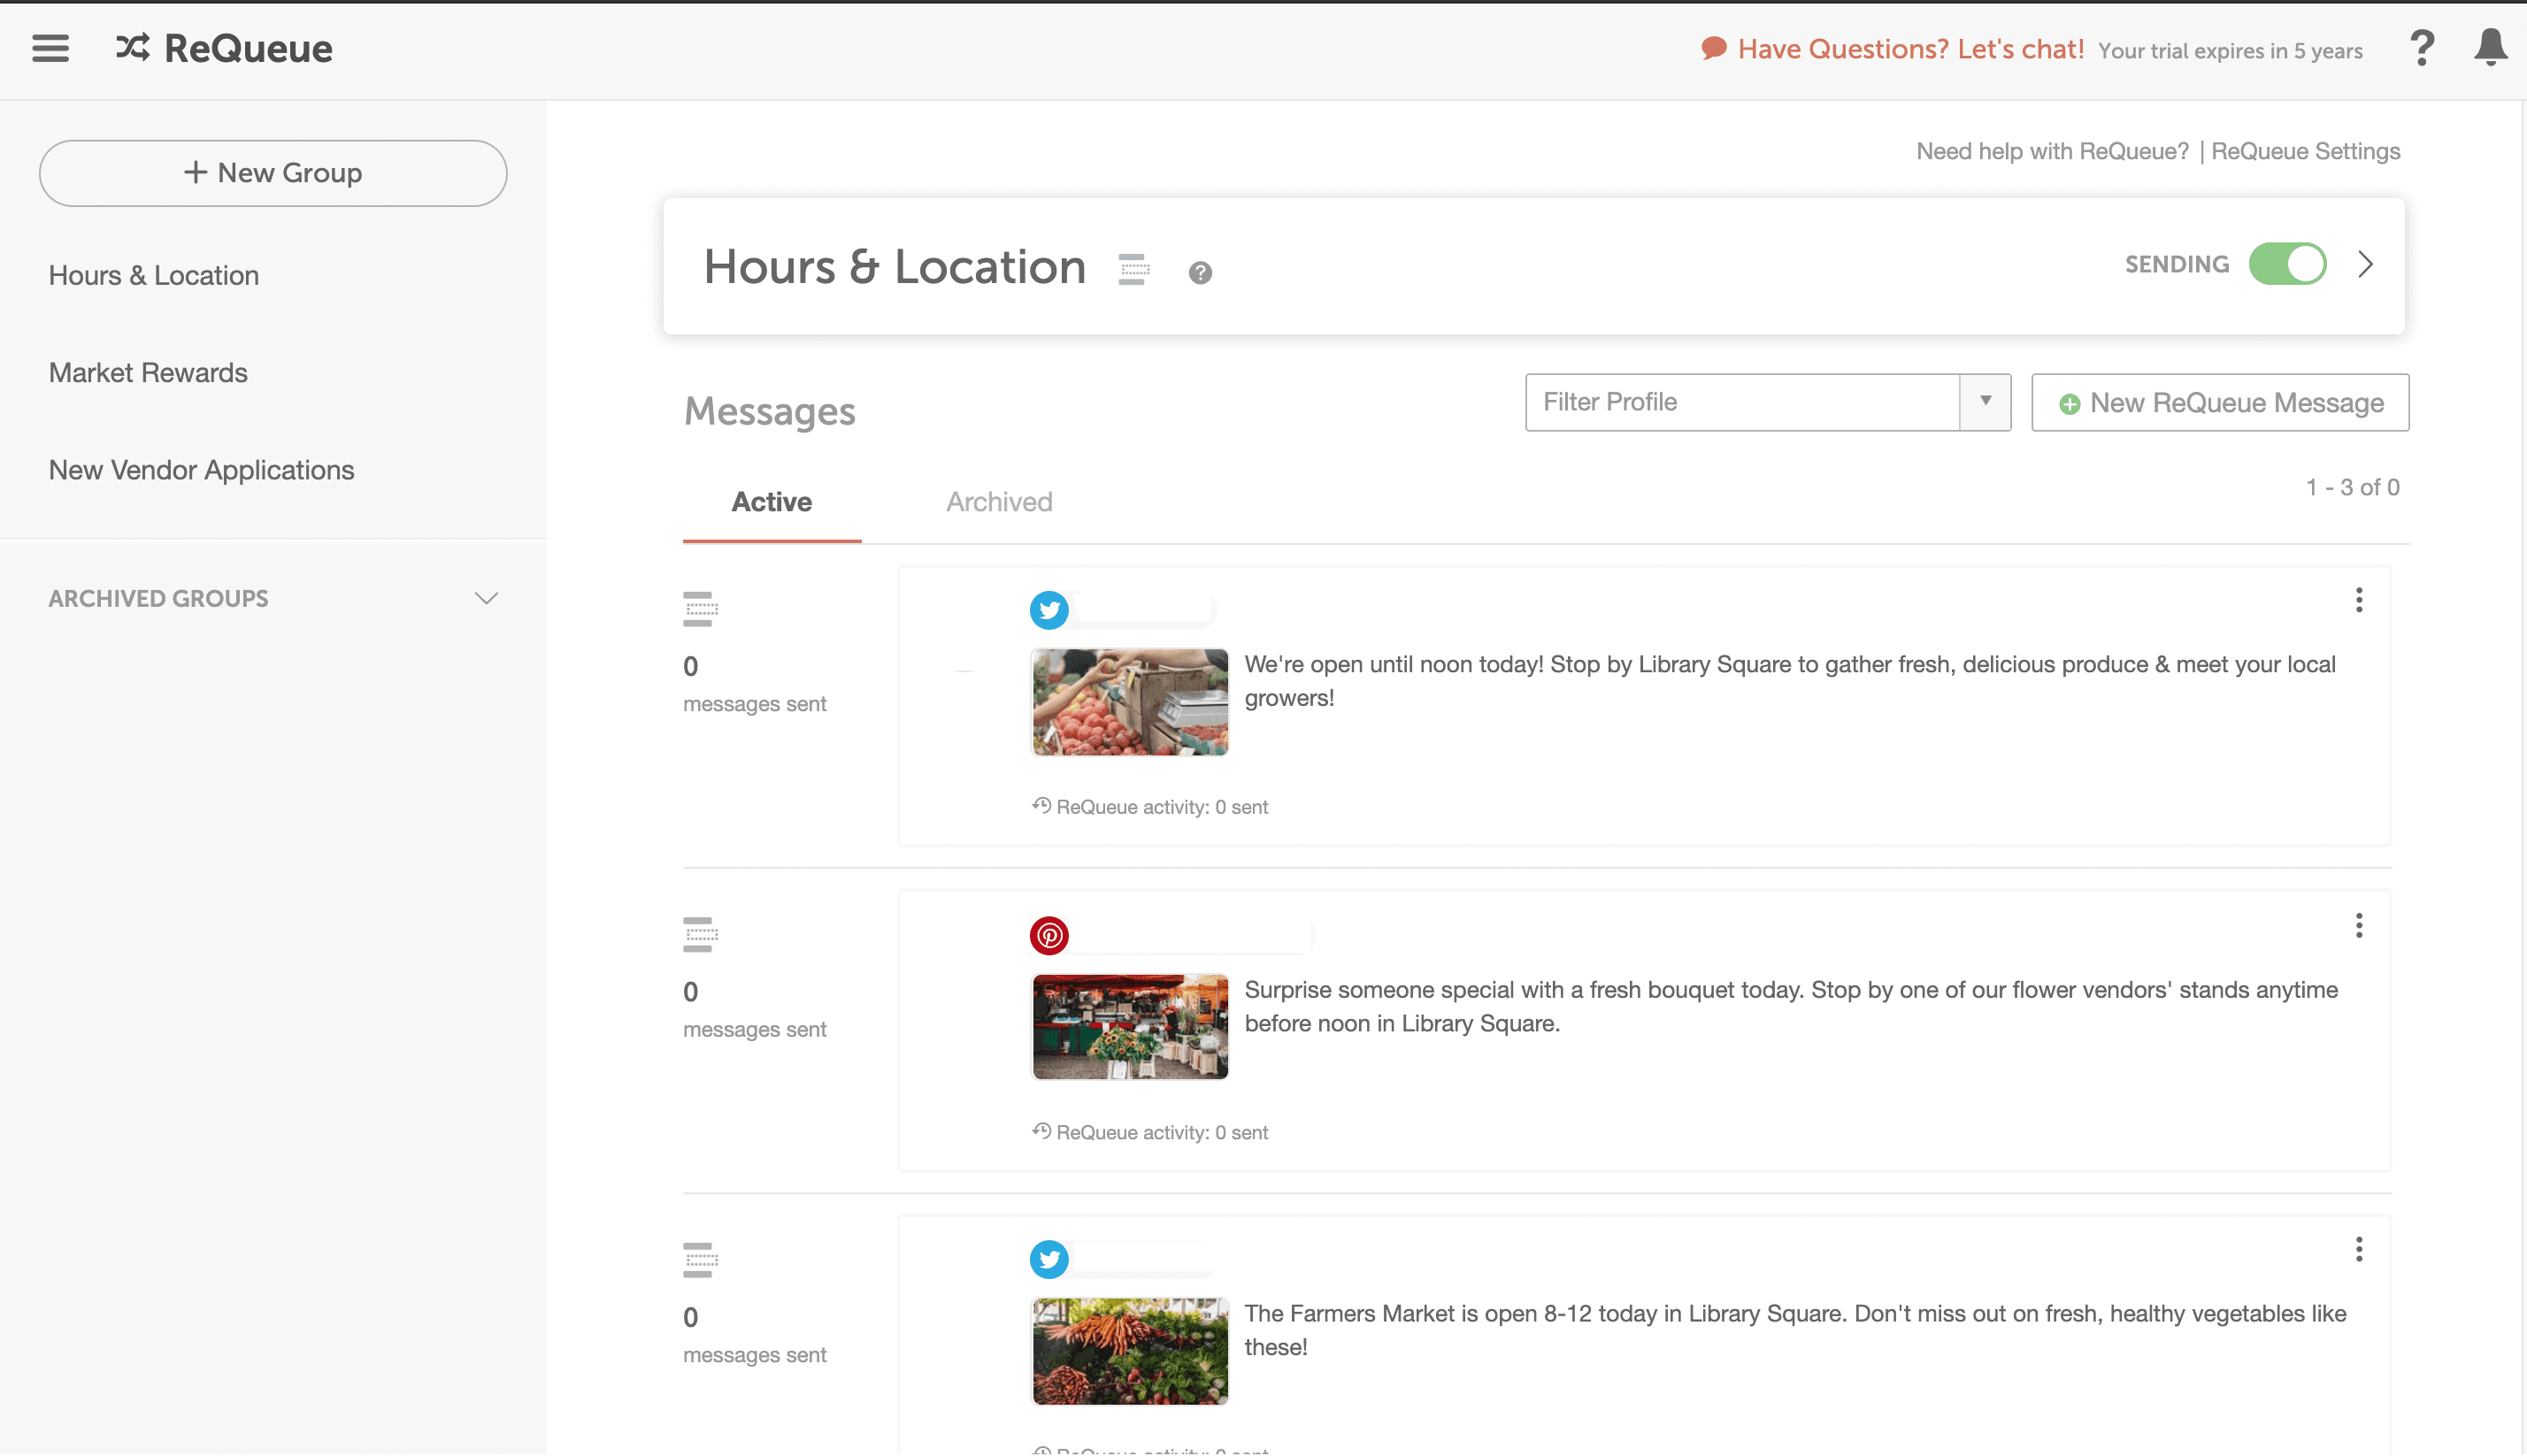Click the 'We're open until noon today' message text

coord(1789,680)
